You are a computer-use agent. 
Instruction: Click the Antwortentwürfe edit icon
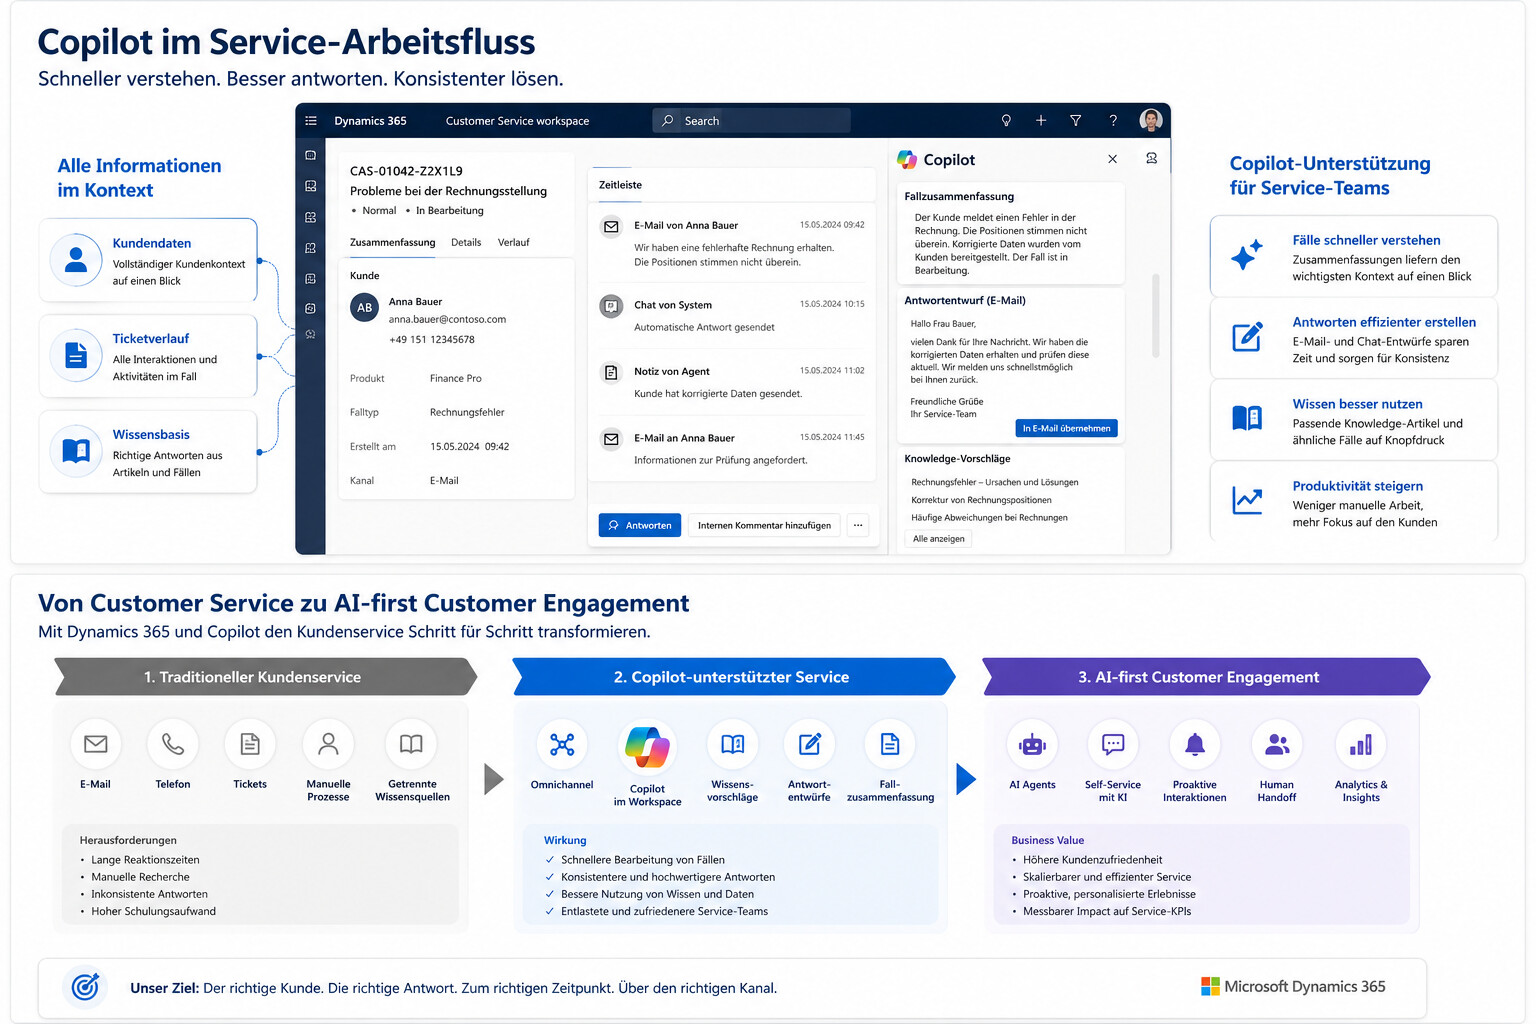809,744
